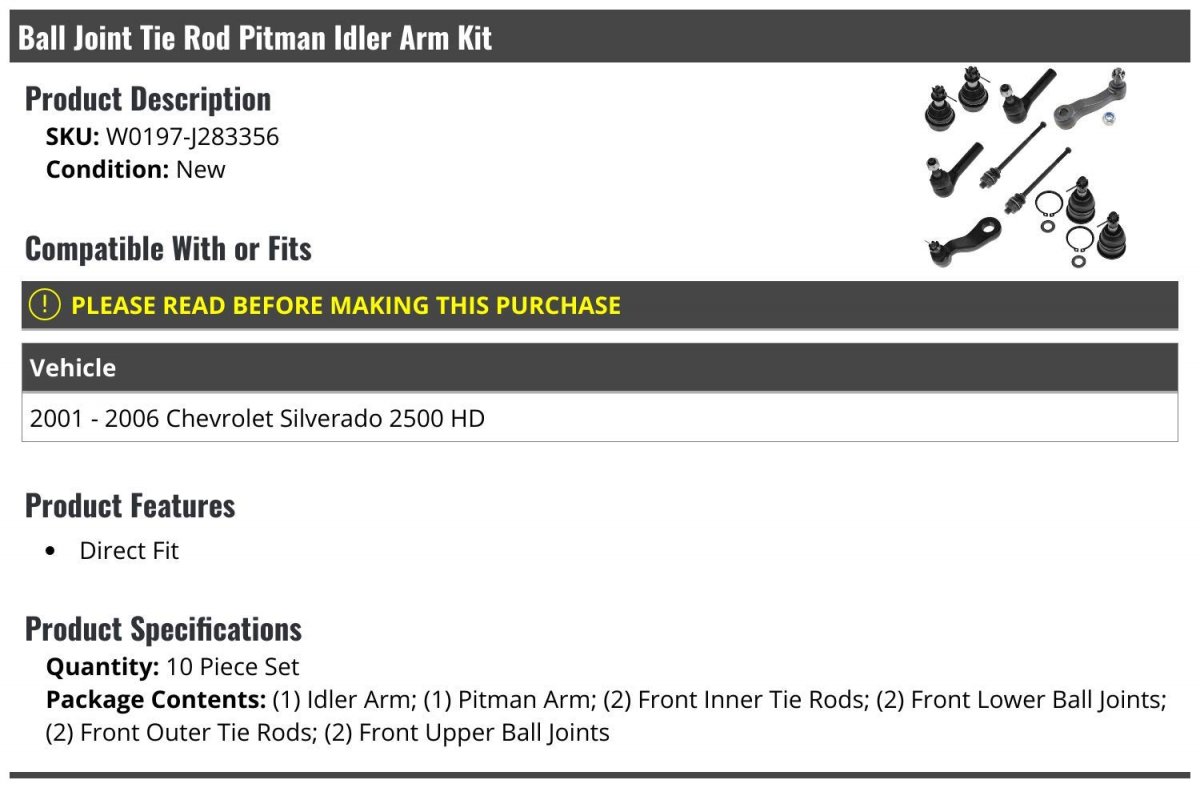
Task: Click the Direct Fit bullet item
Action: click(x=129, y=551)
